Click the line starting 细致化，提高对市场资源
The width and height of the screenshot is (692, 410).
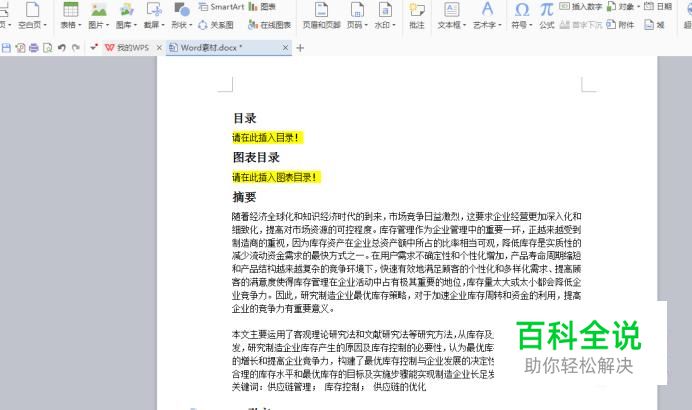(406, 230)
